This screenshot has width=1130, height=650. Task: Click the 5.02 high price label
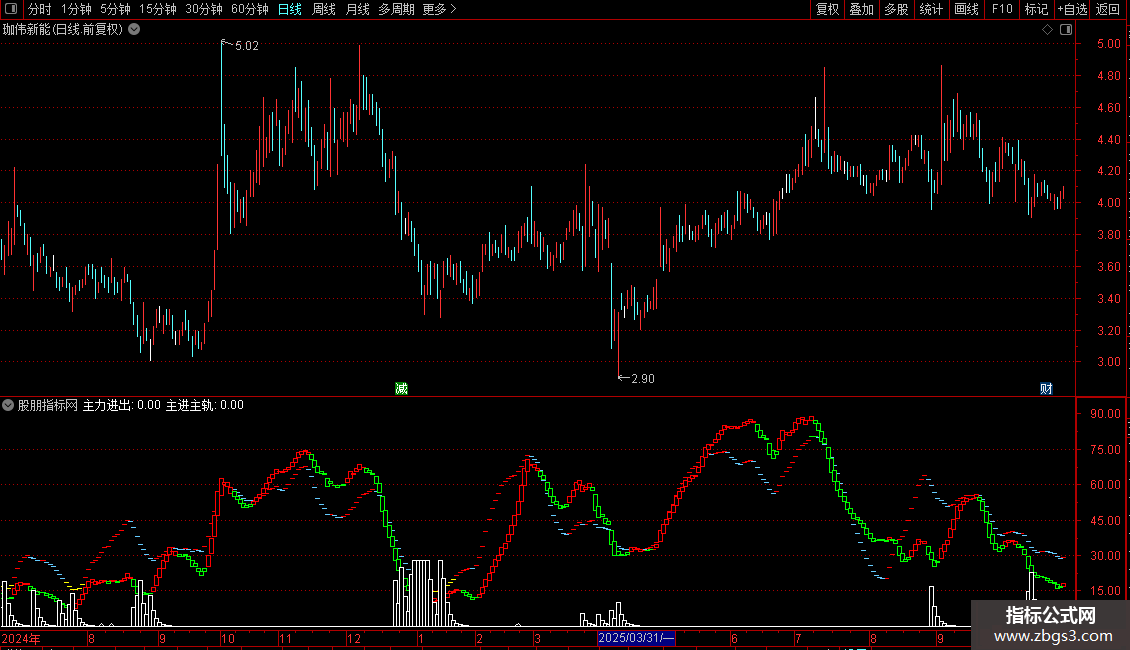246,46
